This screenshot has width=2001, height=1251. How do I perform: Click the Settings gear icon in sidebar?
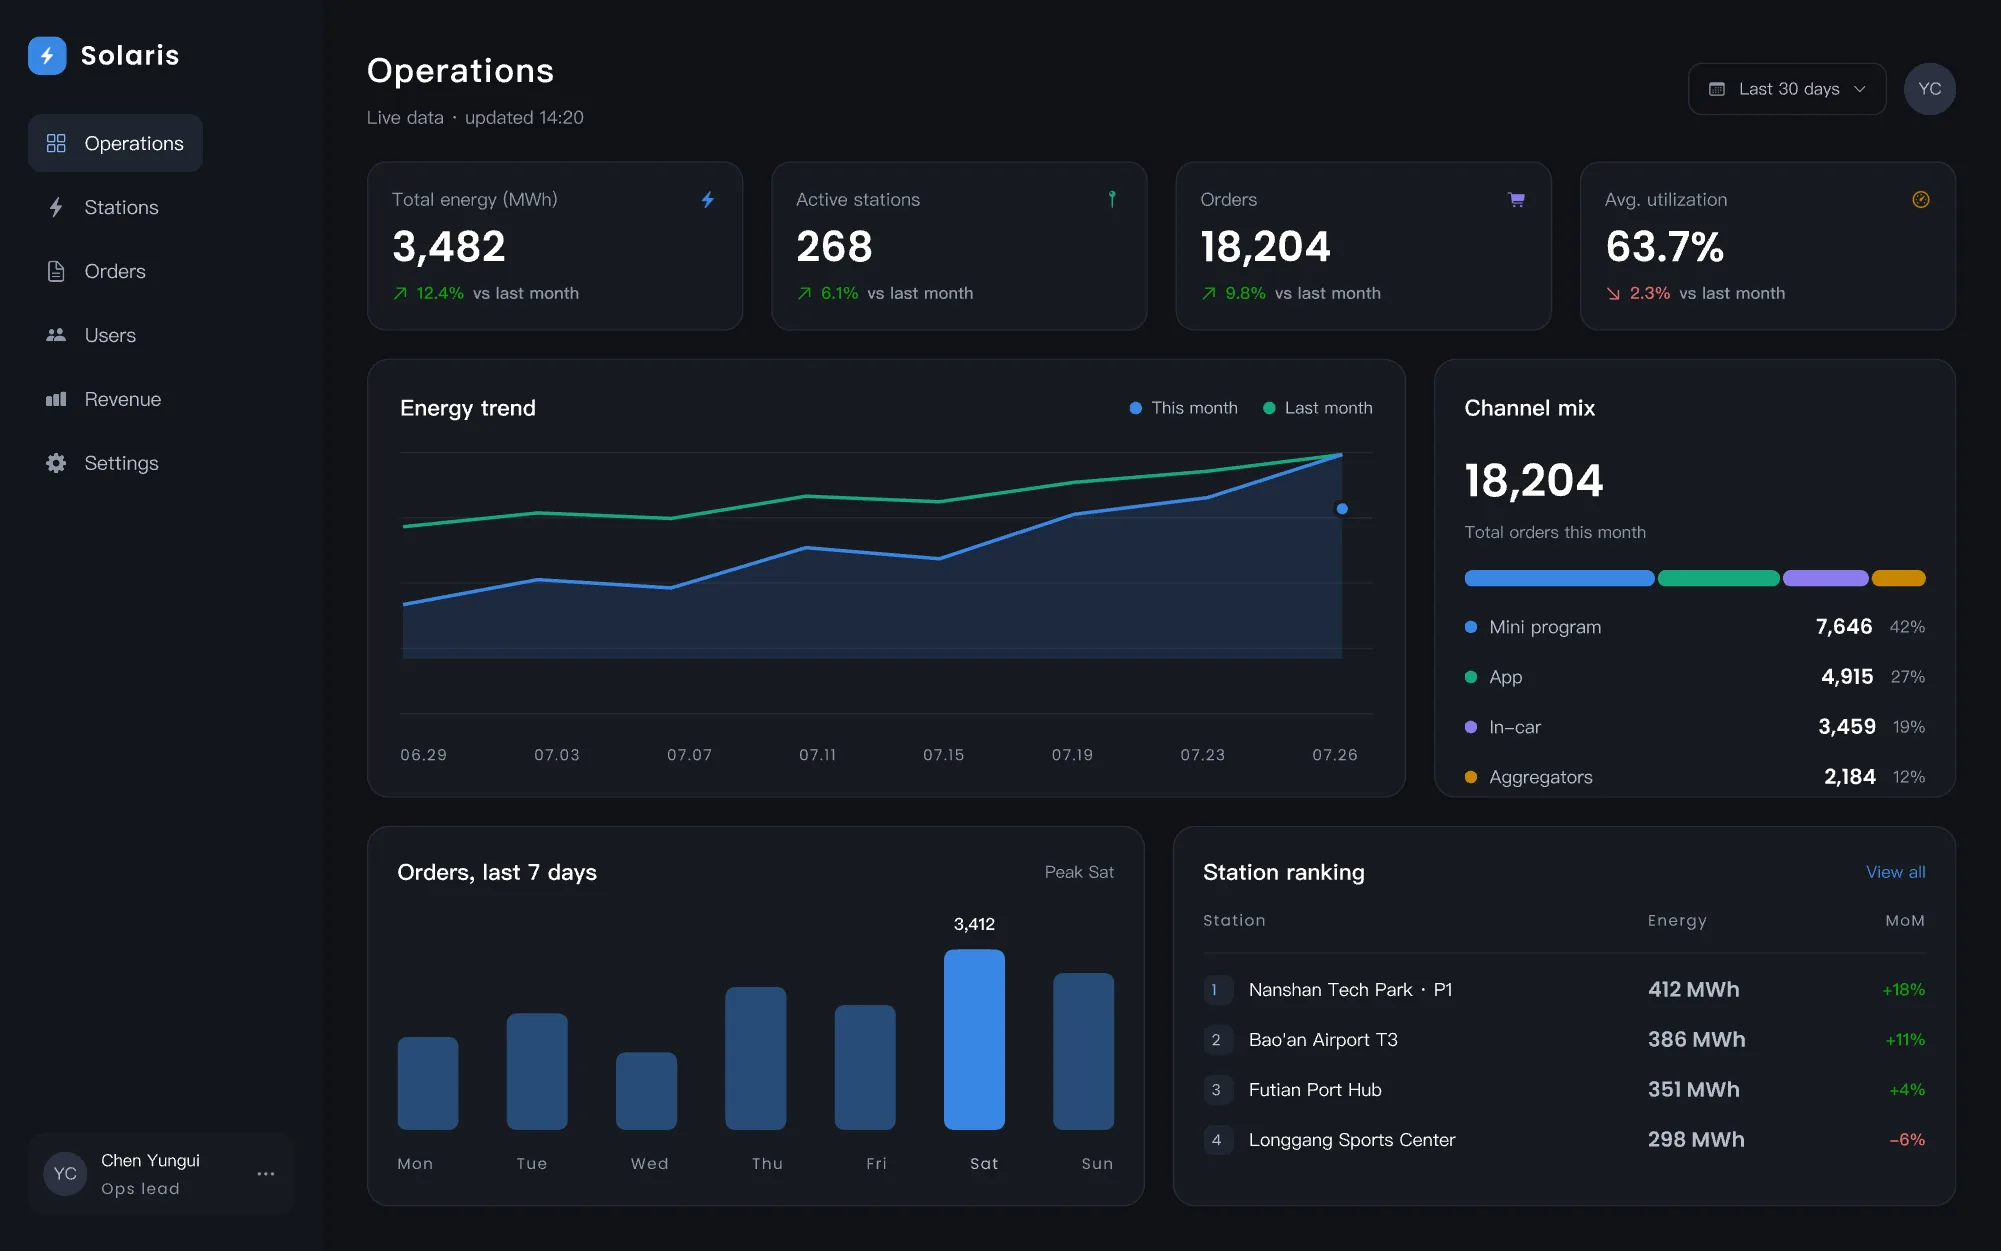tap(56, 463)
